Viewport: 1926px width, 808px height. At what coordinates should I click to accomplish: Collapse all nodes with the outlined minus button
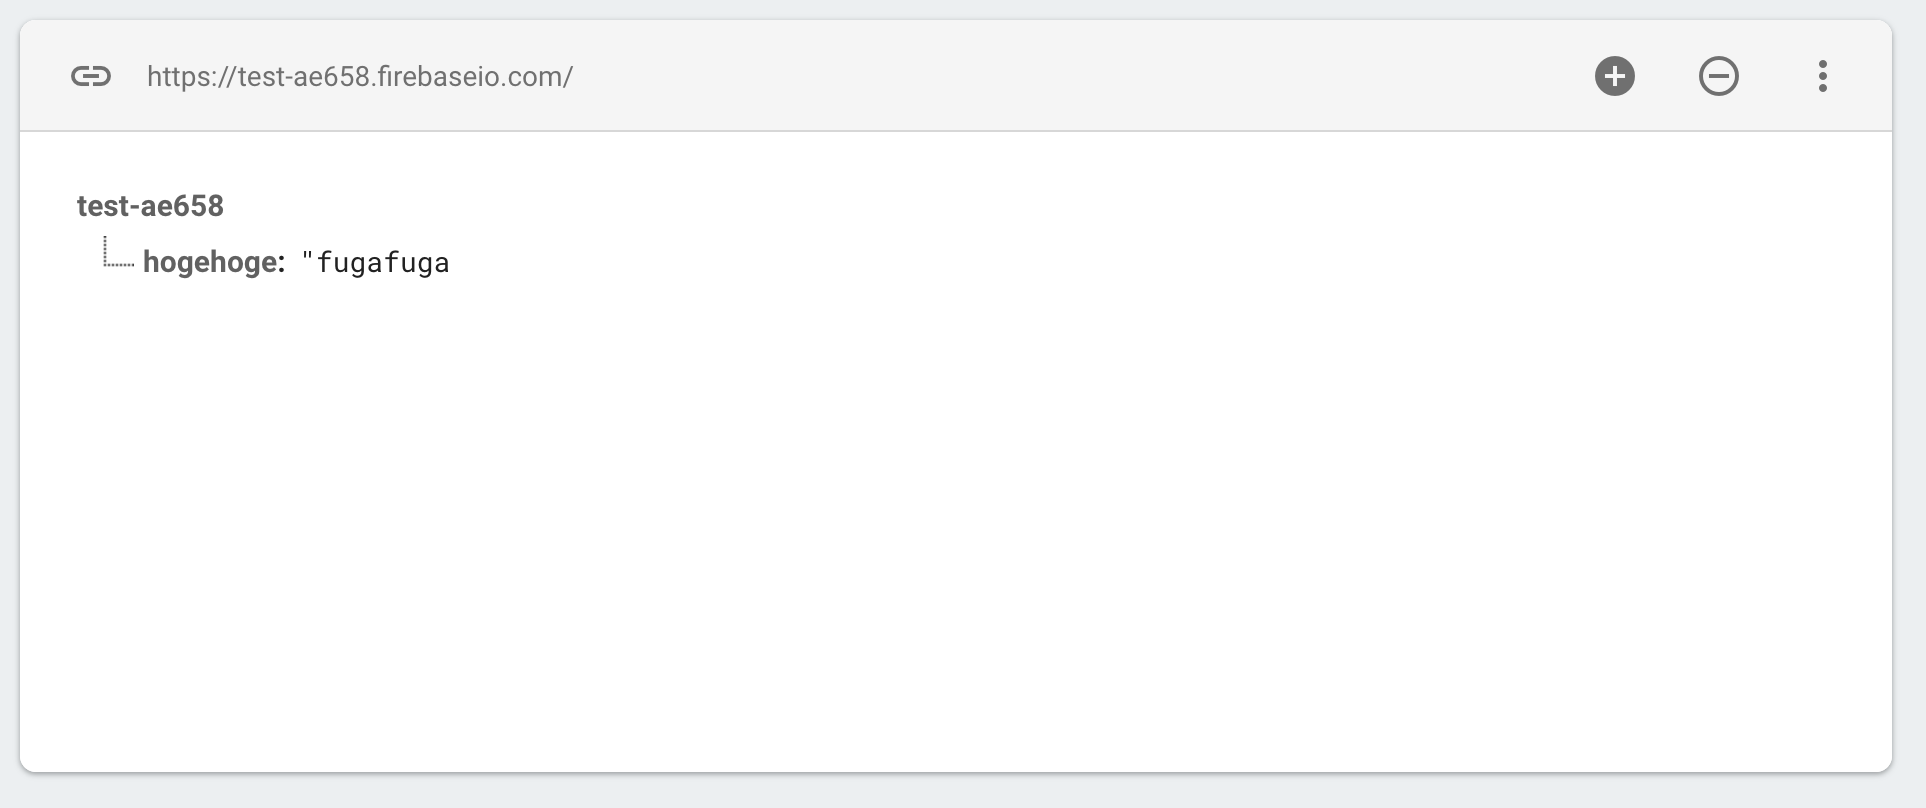tap(1718, 76)
